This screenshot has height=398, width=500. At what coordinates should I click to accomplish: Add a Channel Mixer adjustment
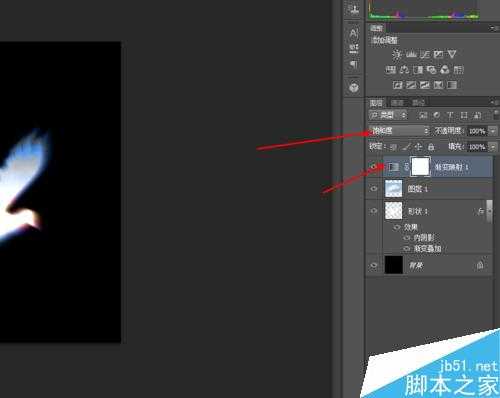point(445,70)
